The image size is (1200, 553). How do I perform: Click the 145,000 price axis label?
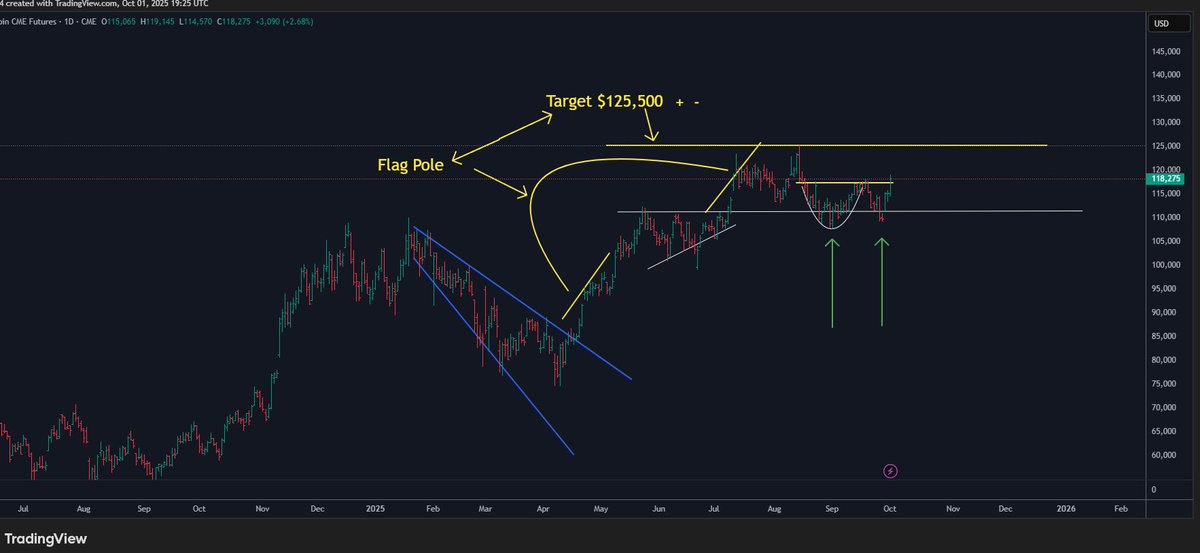[x=1167, y=51]
